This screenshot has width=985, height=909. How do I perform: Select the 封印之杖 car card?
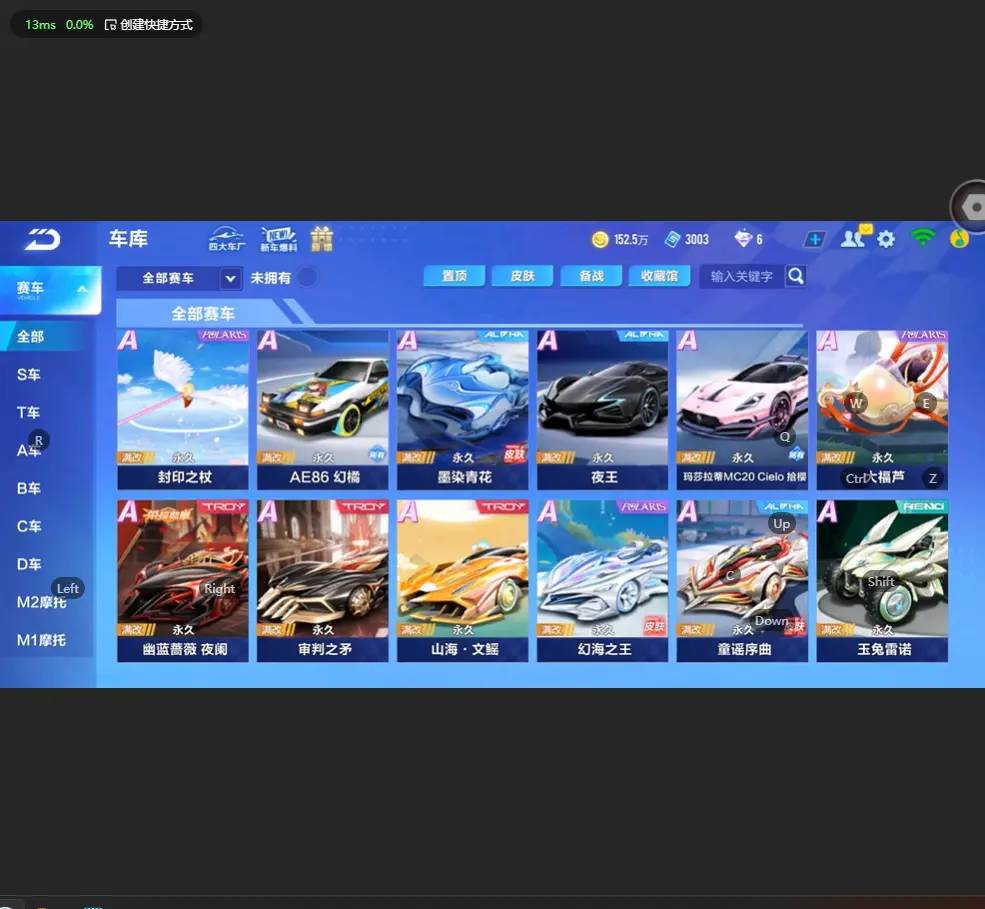click(183, 410)
